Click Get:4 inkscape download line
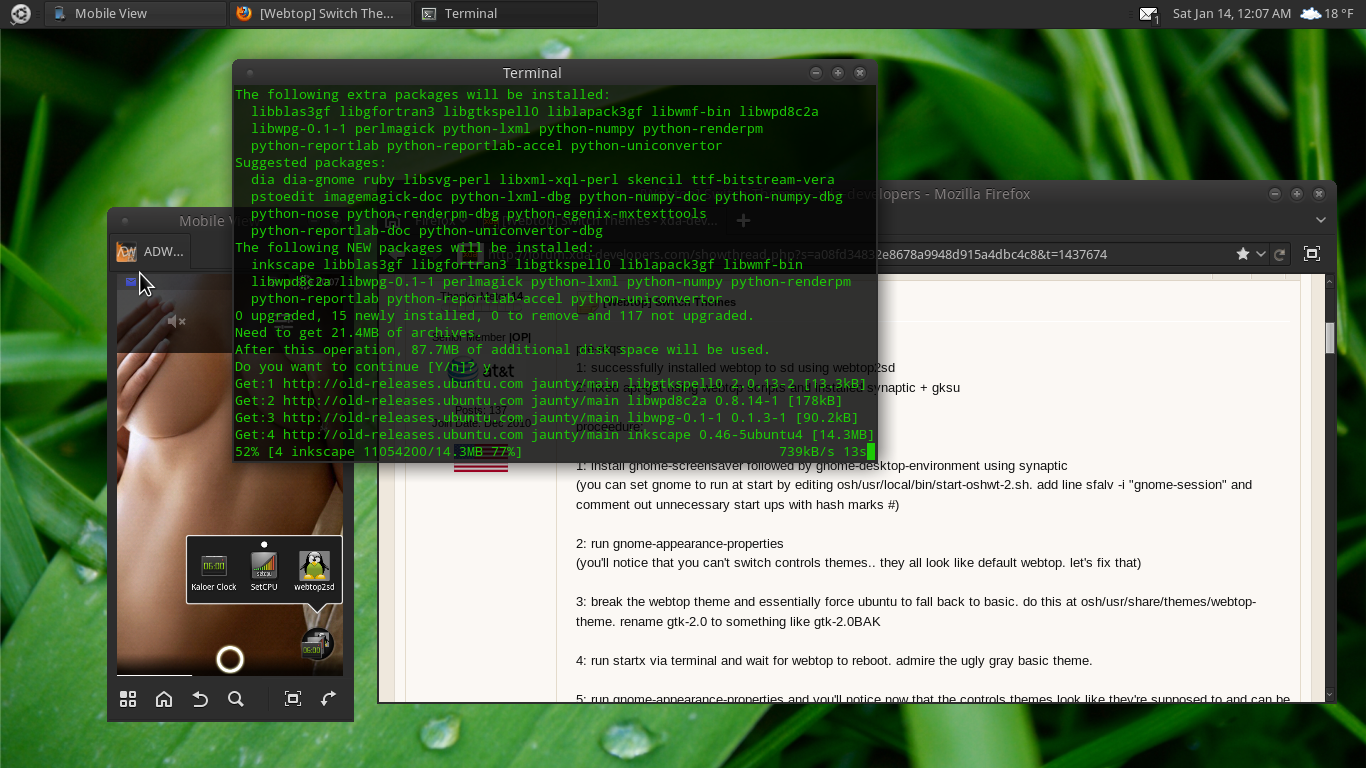 coord(555,435)
